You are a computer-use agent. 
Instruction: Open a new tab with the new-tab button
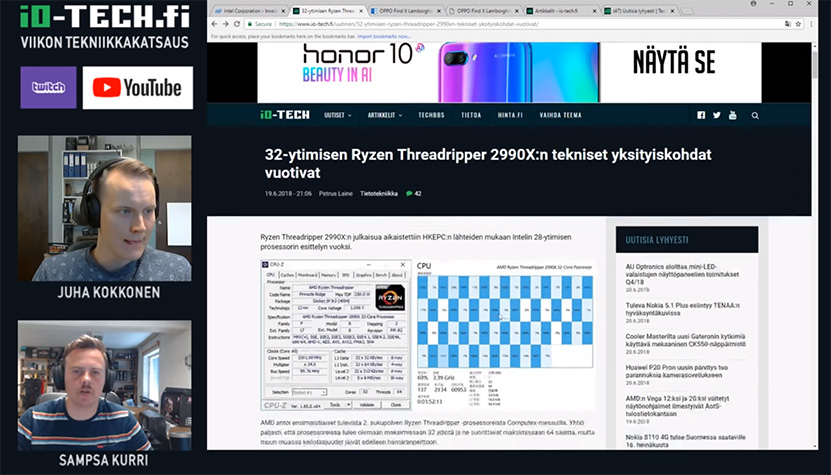tap(687, 11)
